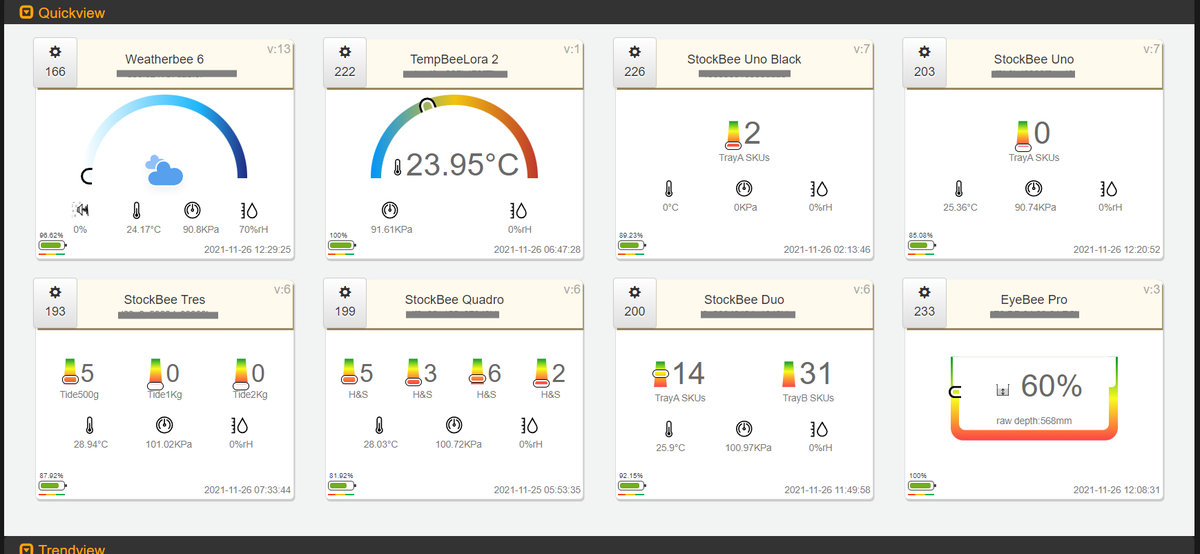
Task: Click pressure gauge icon above 90.8KPa
Action: [193, 210]
